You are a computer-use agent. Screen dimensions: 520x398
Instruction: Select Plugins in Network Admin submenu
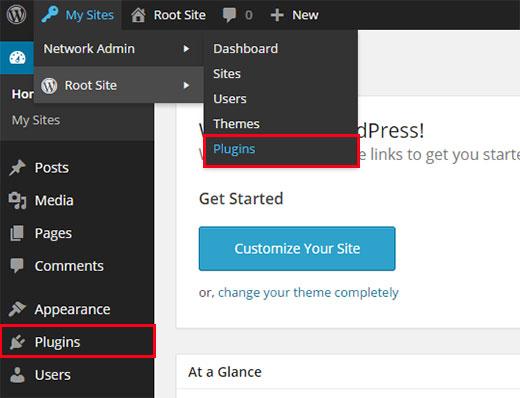(234, 149)
